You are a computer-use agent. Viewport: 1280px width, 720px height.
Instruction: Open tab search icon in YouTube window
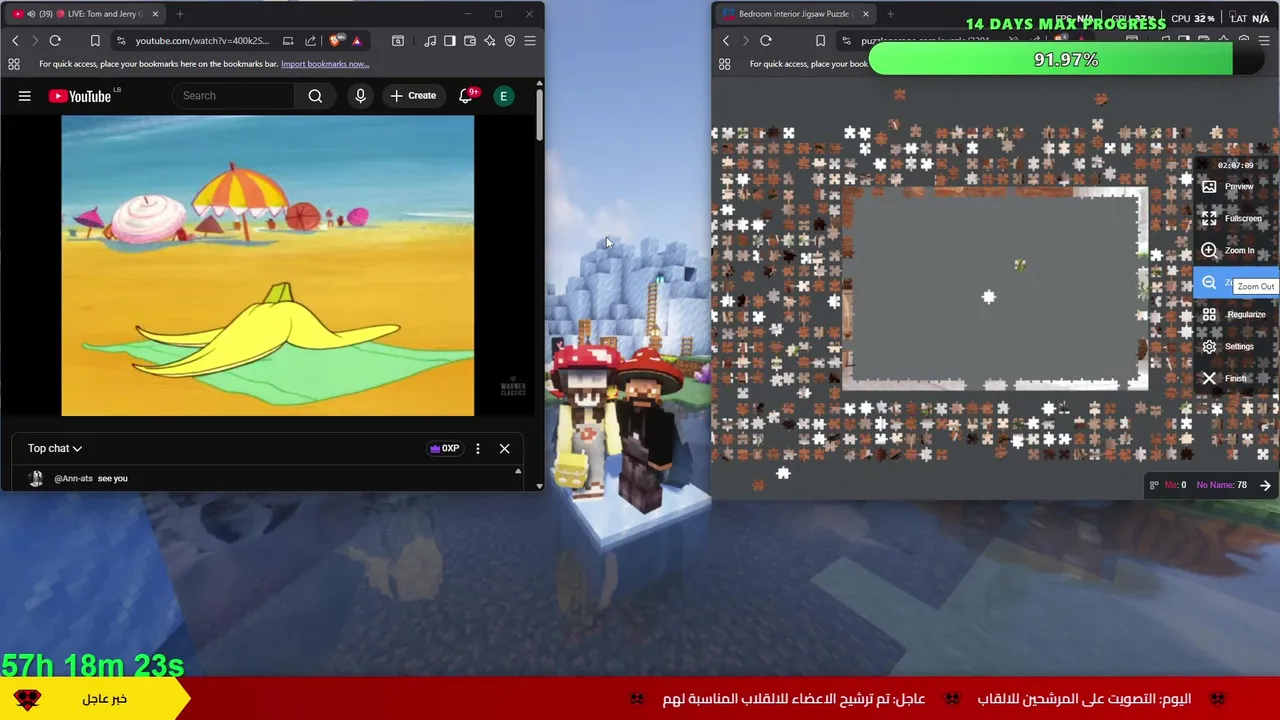[x=398, y=41]
